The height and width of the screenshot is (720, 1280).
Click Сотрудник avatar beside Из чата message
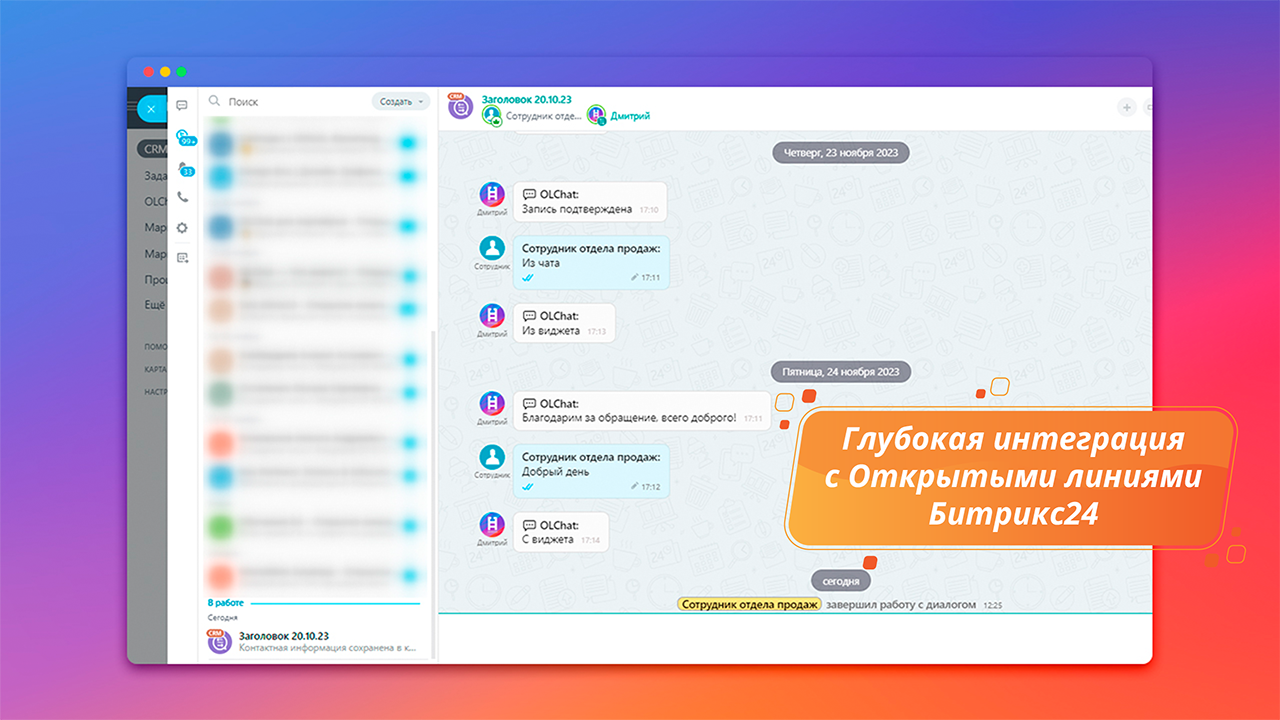[491, 249]
